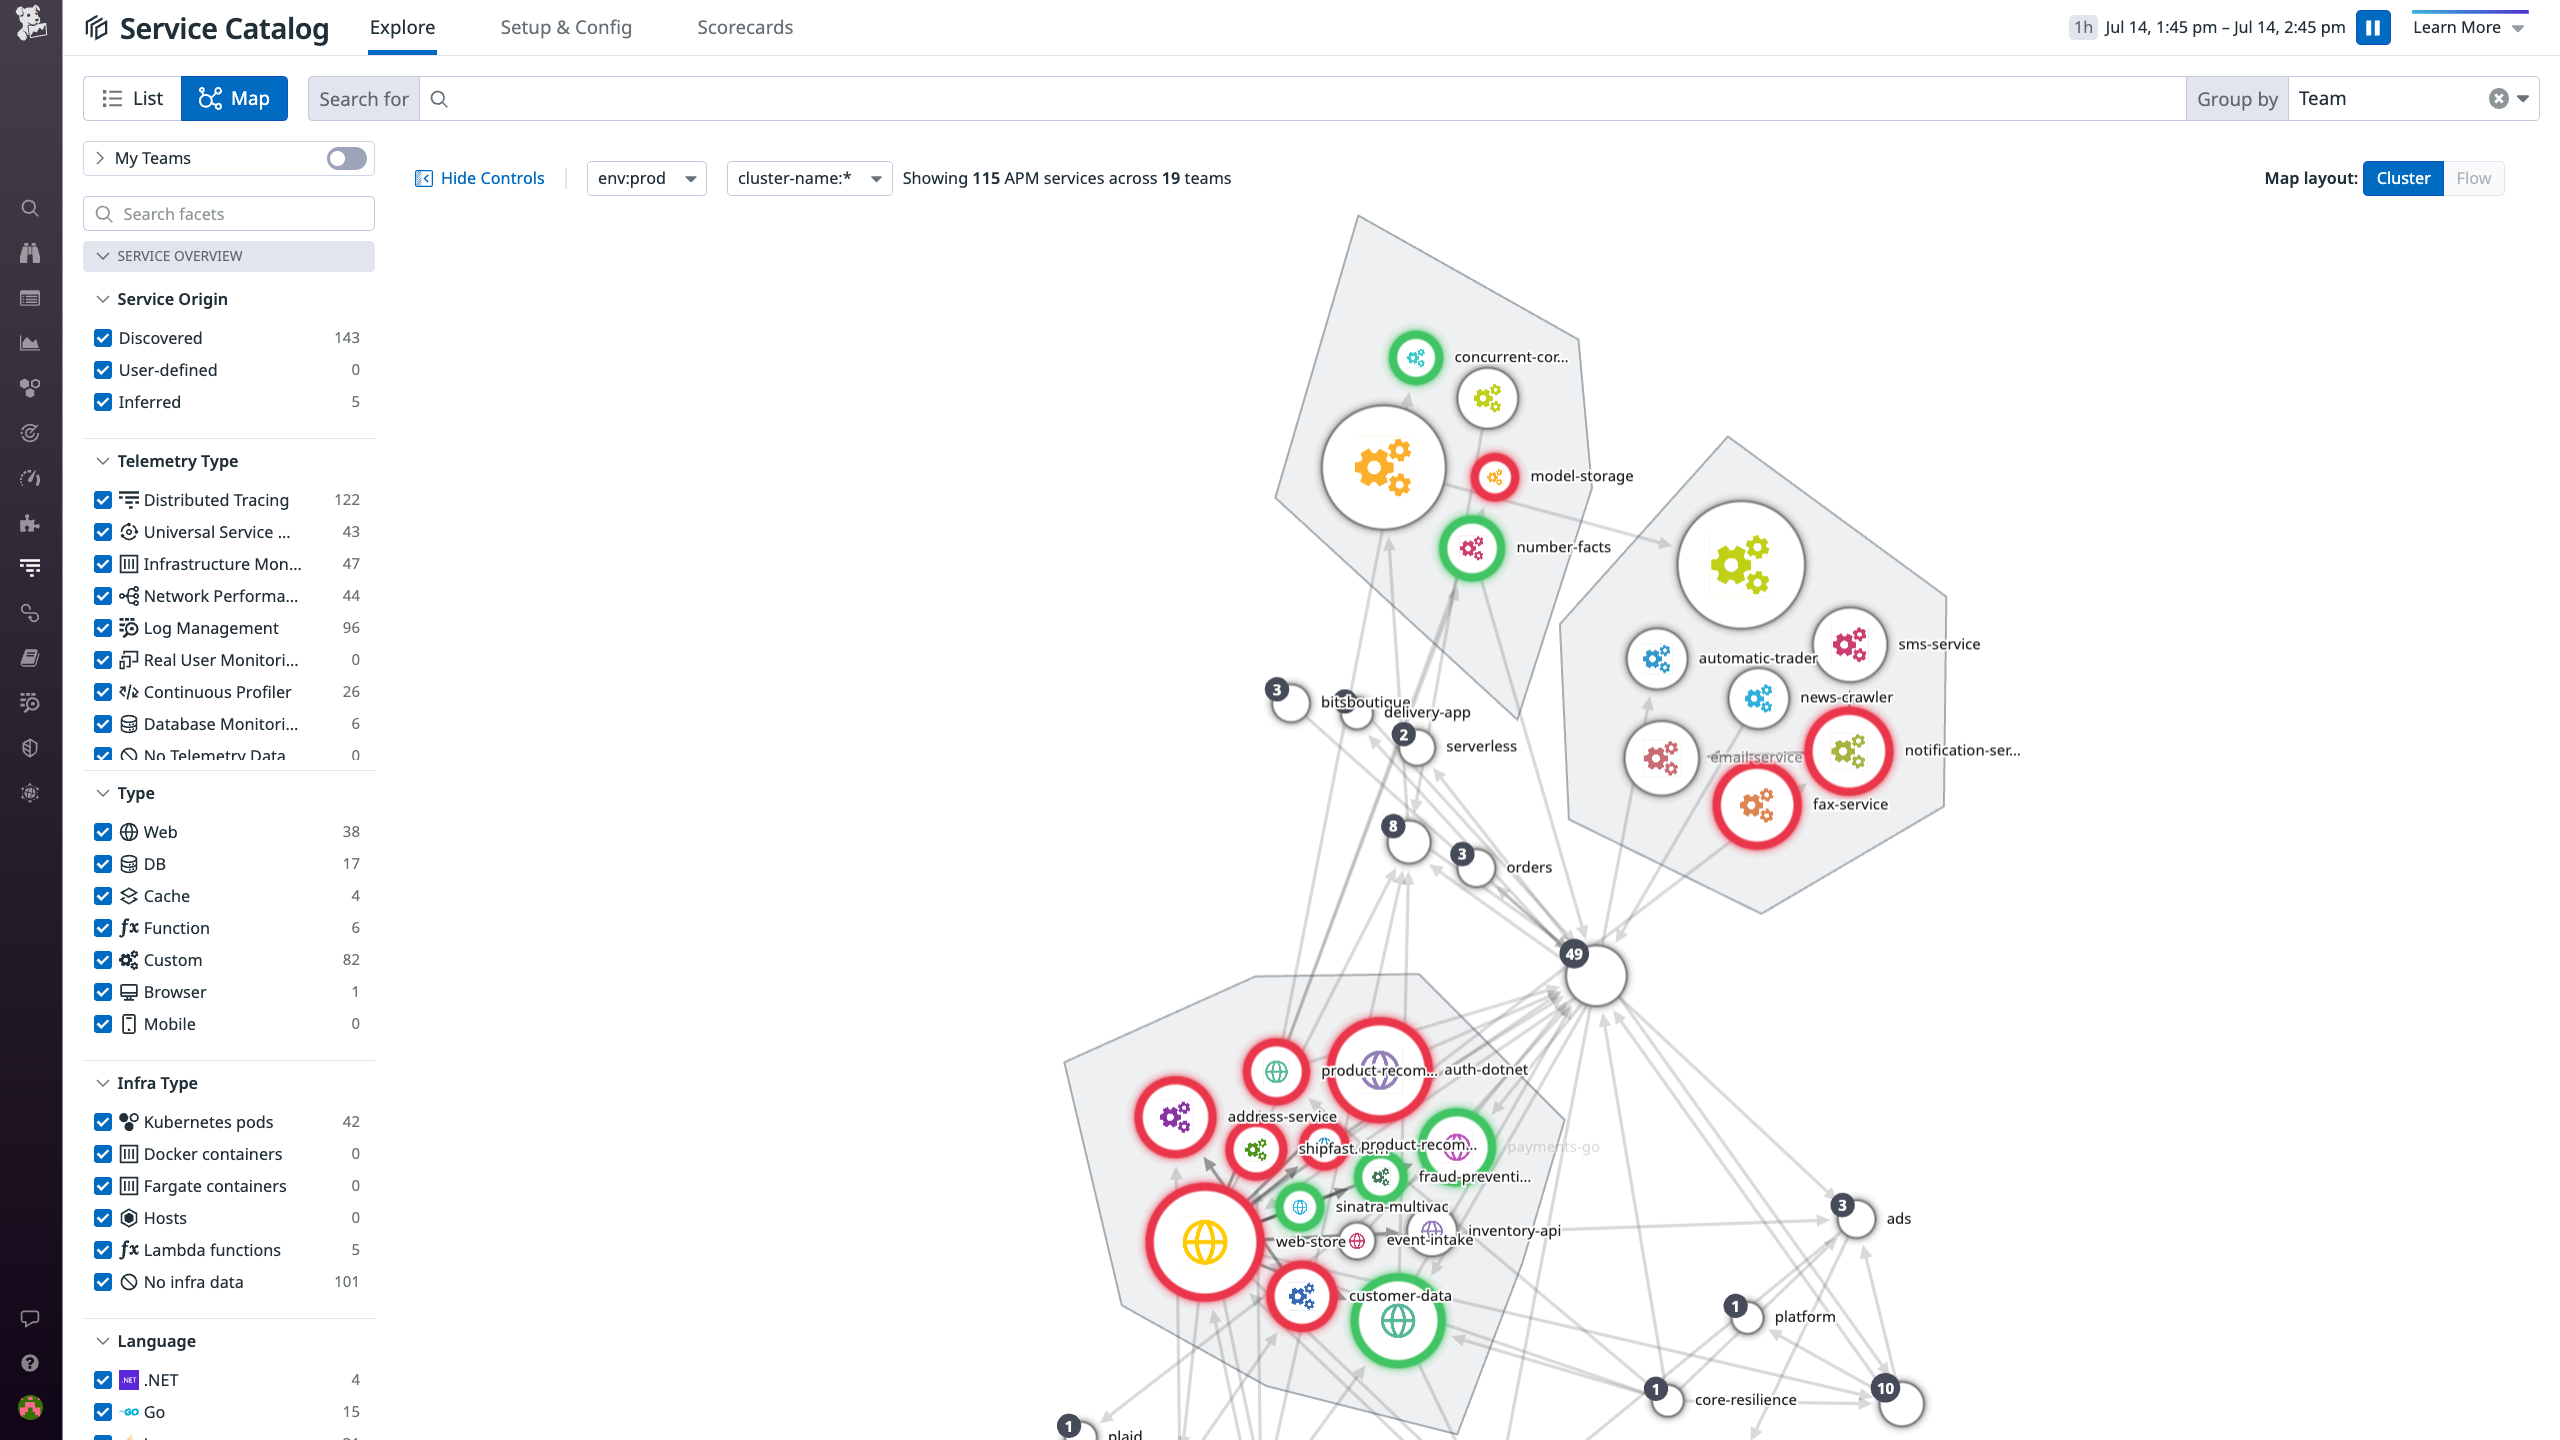Screen dimensions: 2560x1440
Task: Switch map layout to Flow
Action: [x=2474, y=178]
